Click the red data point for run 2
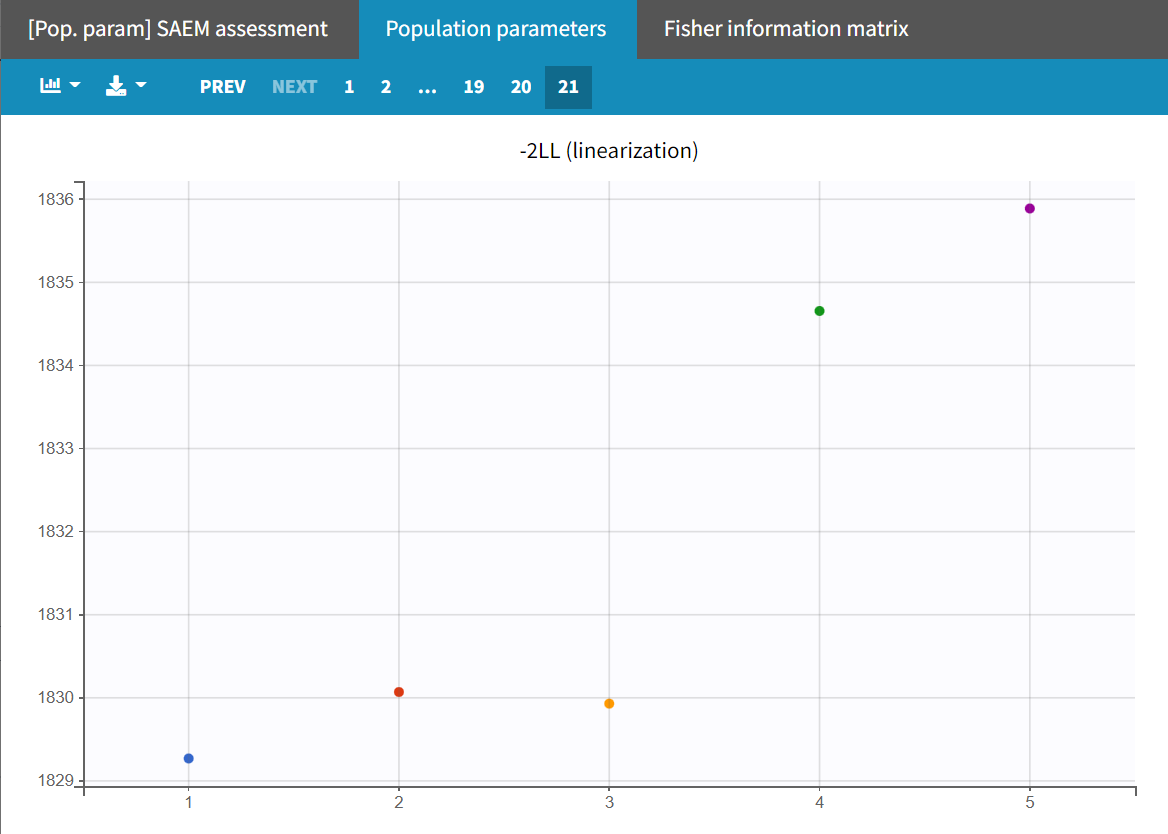 (x=399, y=692)
